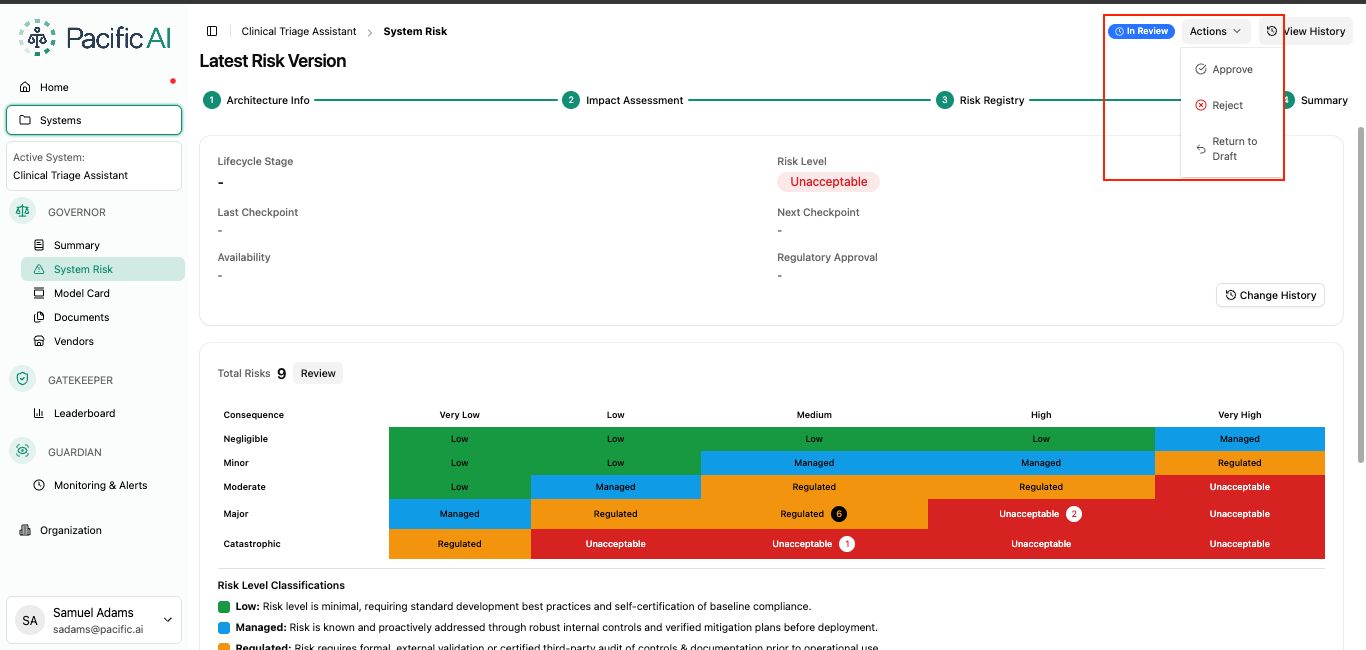
Task: Go to step 1, Architecture Info
Action: click(x=257, y=100)
